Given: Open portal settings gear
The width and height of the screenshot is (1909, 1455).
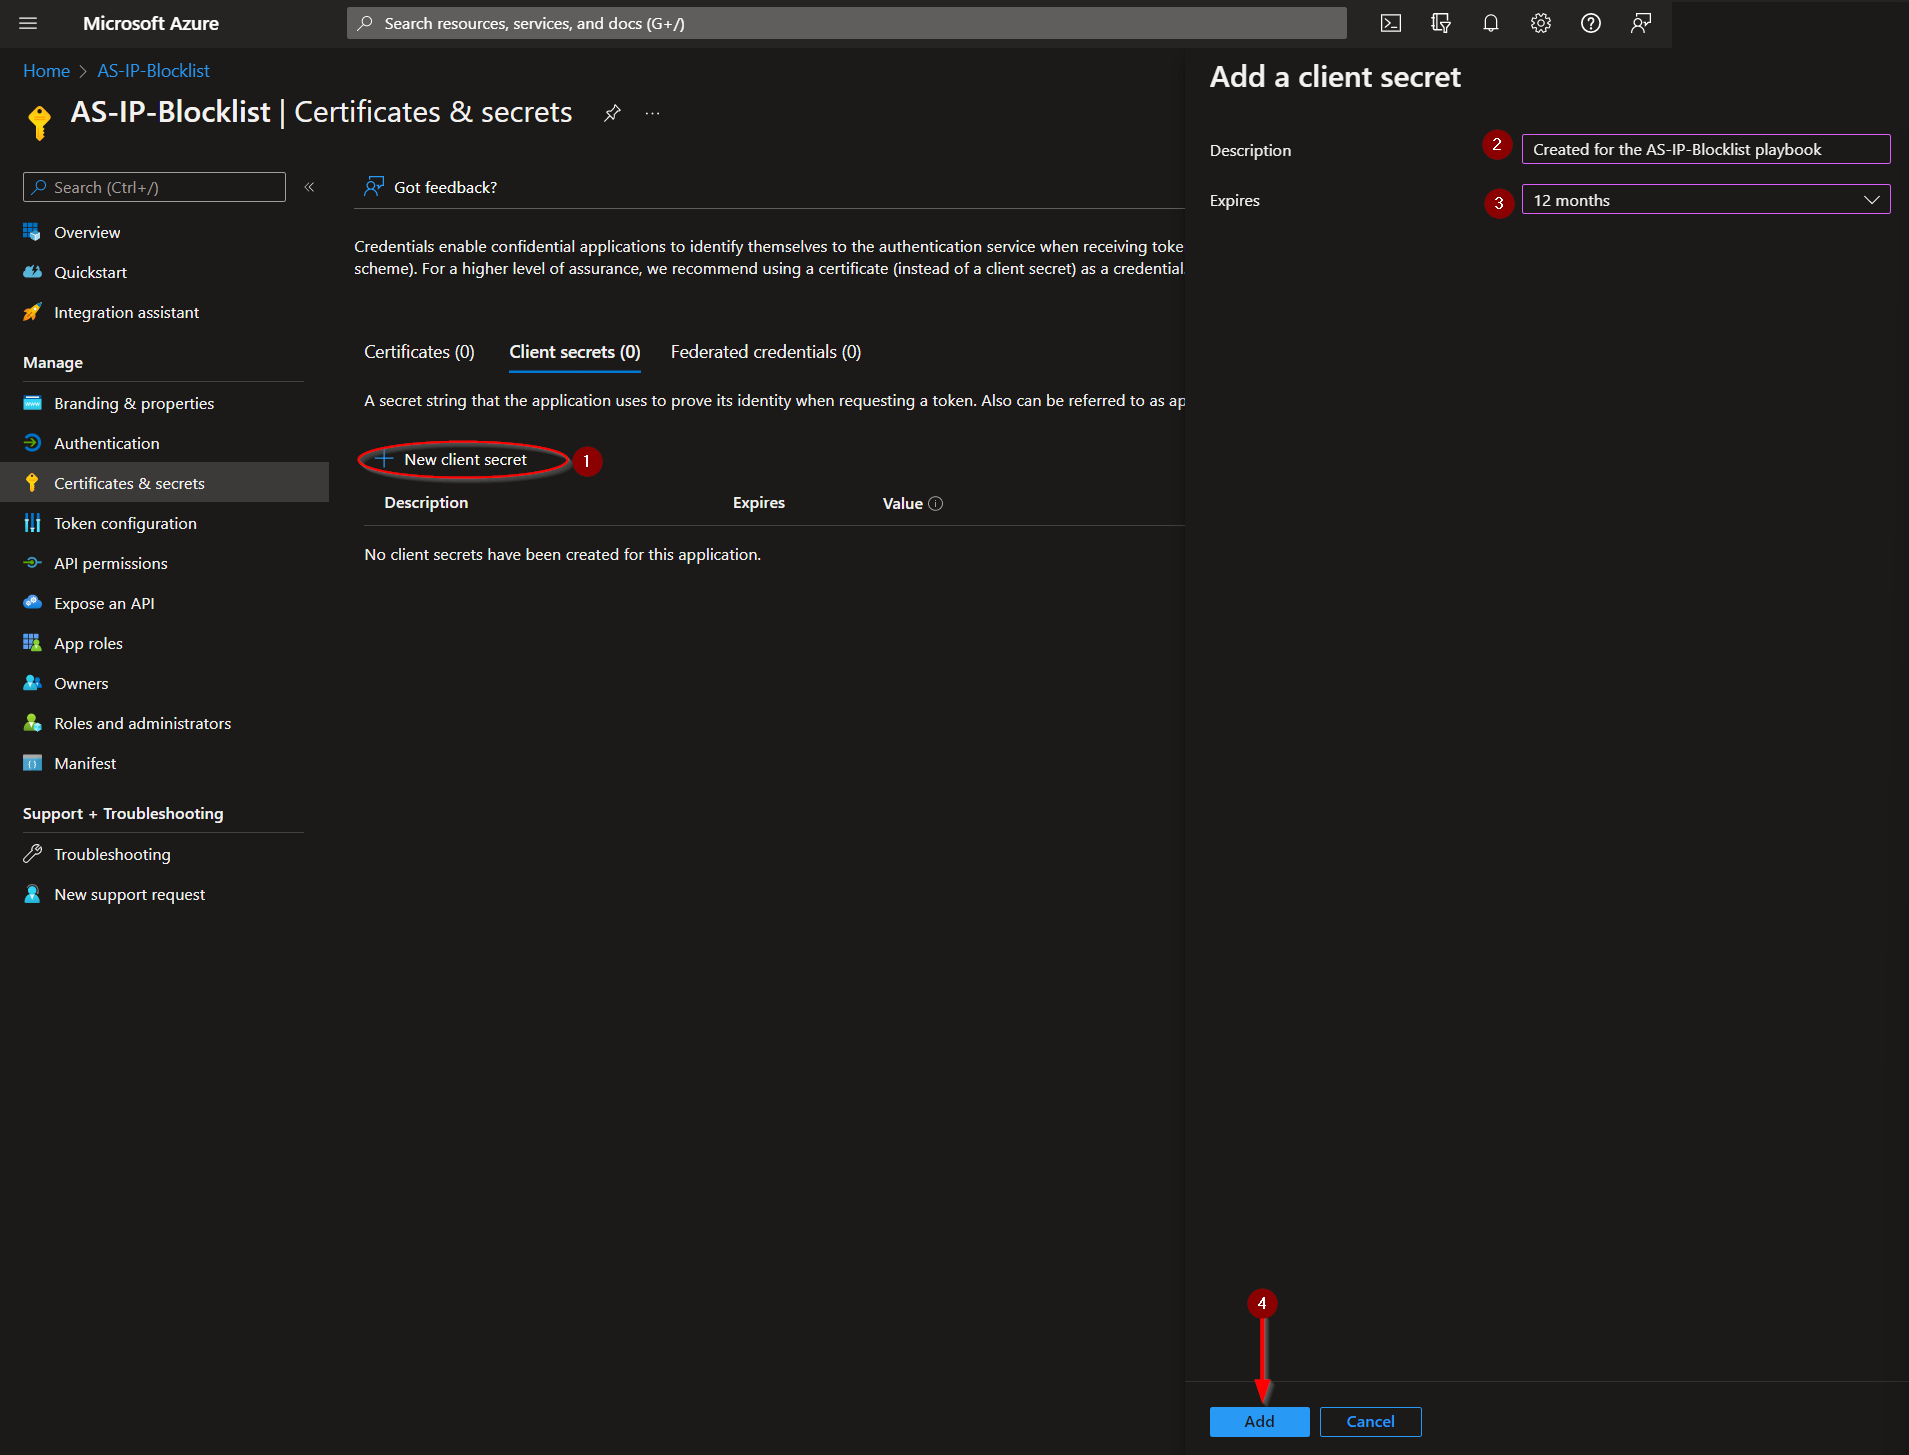Looking at the screenshot, I should (x=1540, y=23).
